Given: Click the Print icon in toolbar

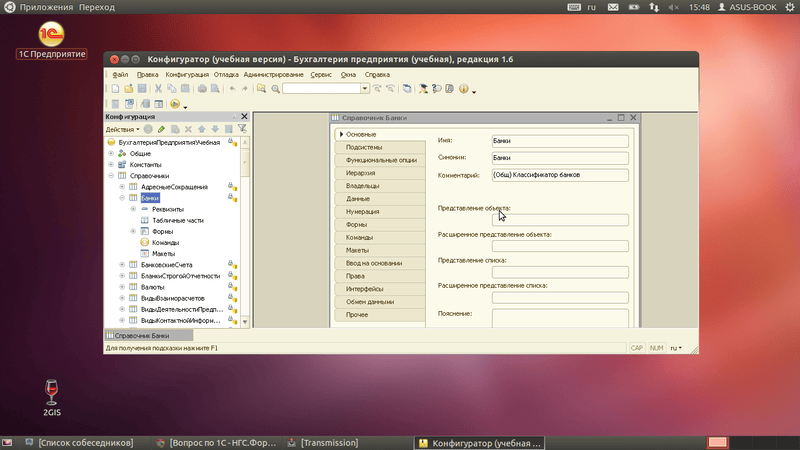Looking at the screenshot, I should tap(201, 89).
